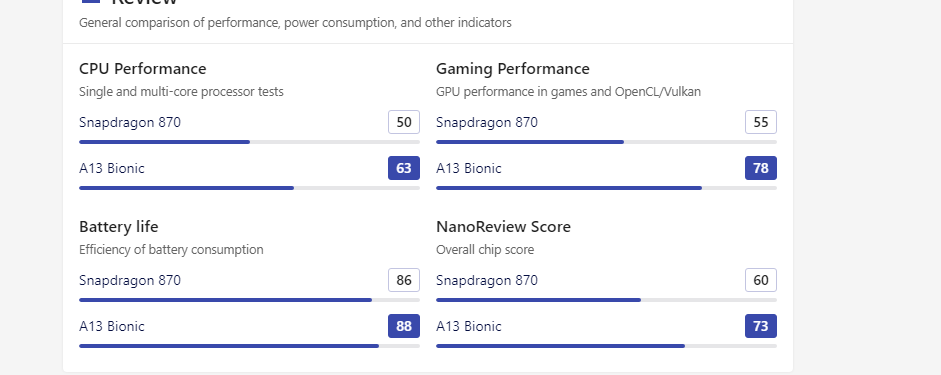The image size is (941, 375).
Task: Click the Gaming score badge 78
Action: 761,168
